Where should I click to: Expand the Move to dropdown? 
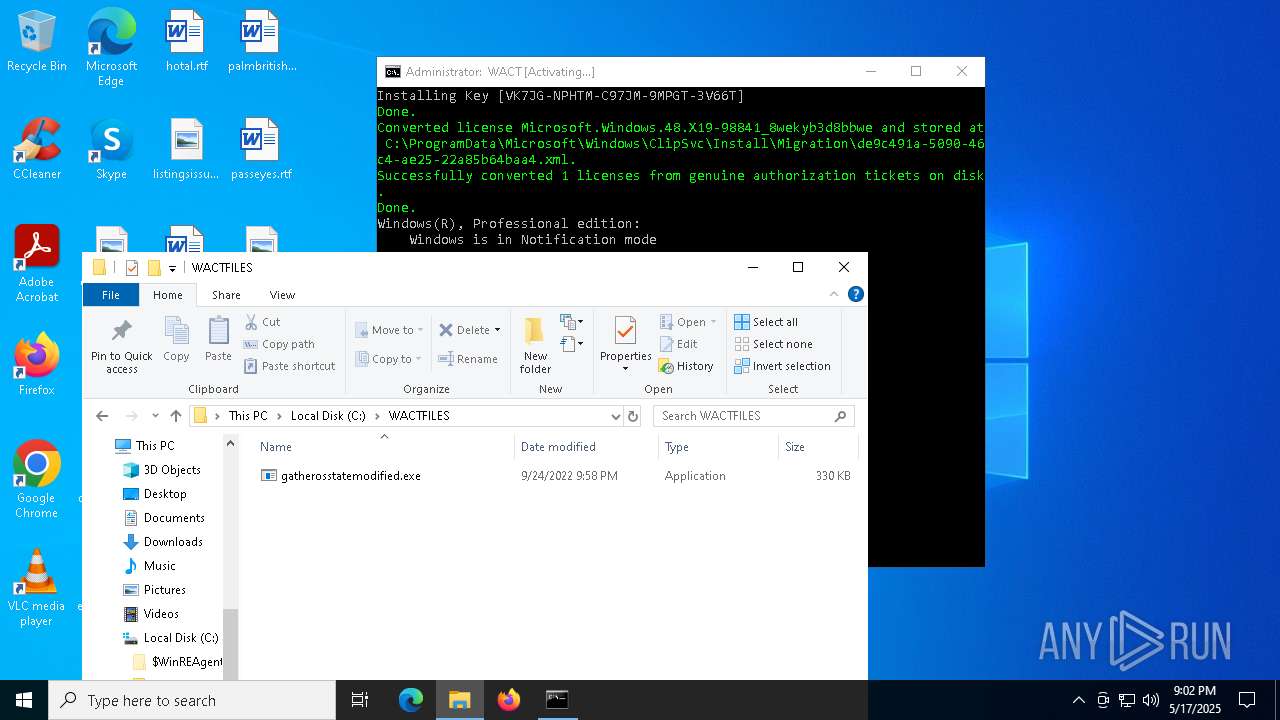[420, 330]
